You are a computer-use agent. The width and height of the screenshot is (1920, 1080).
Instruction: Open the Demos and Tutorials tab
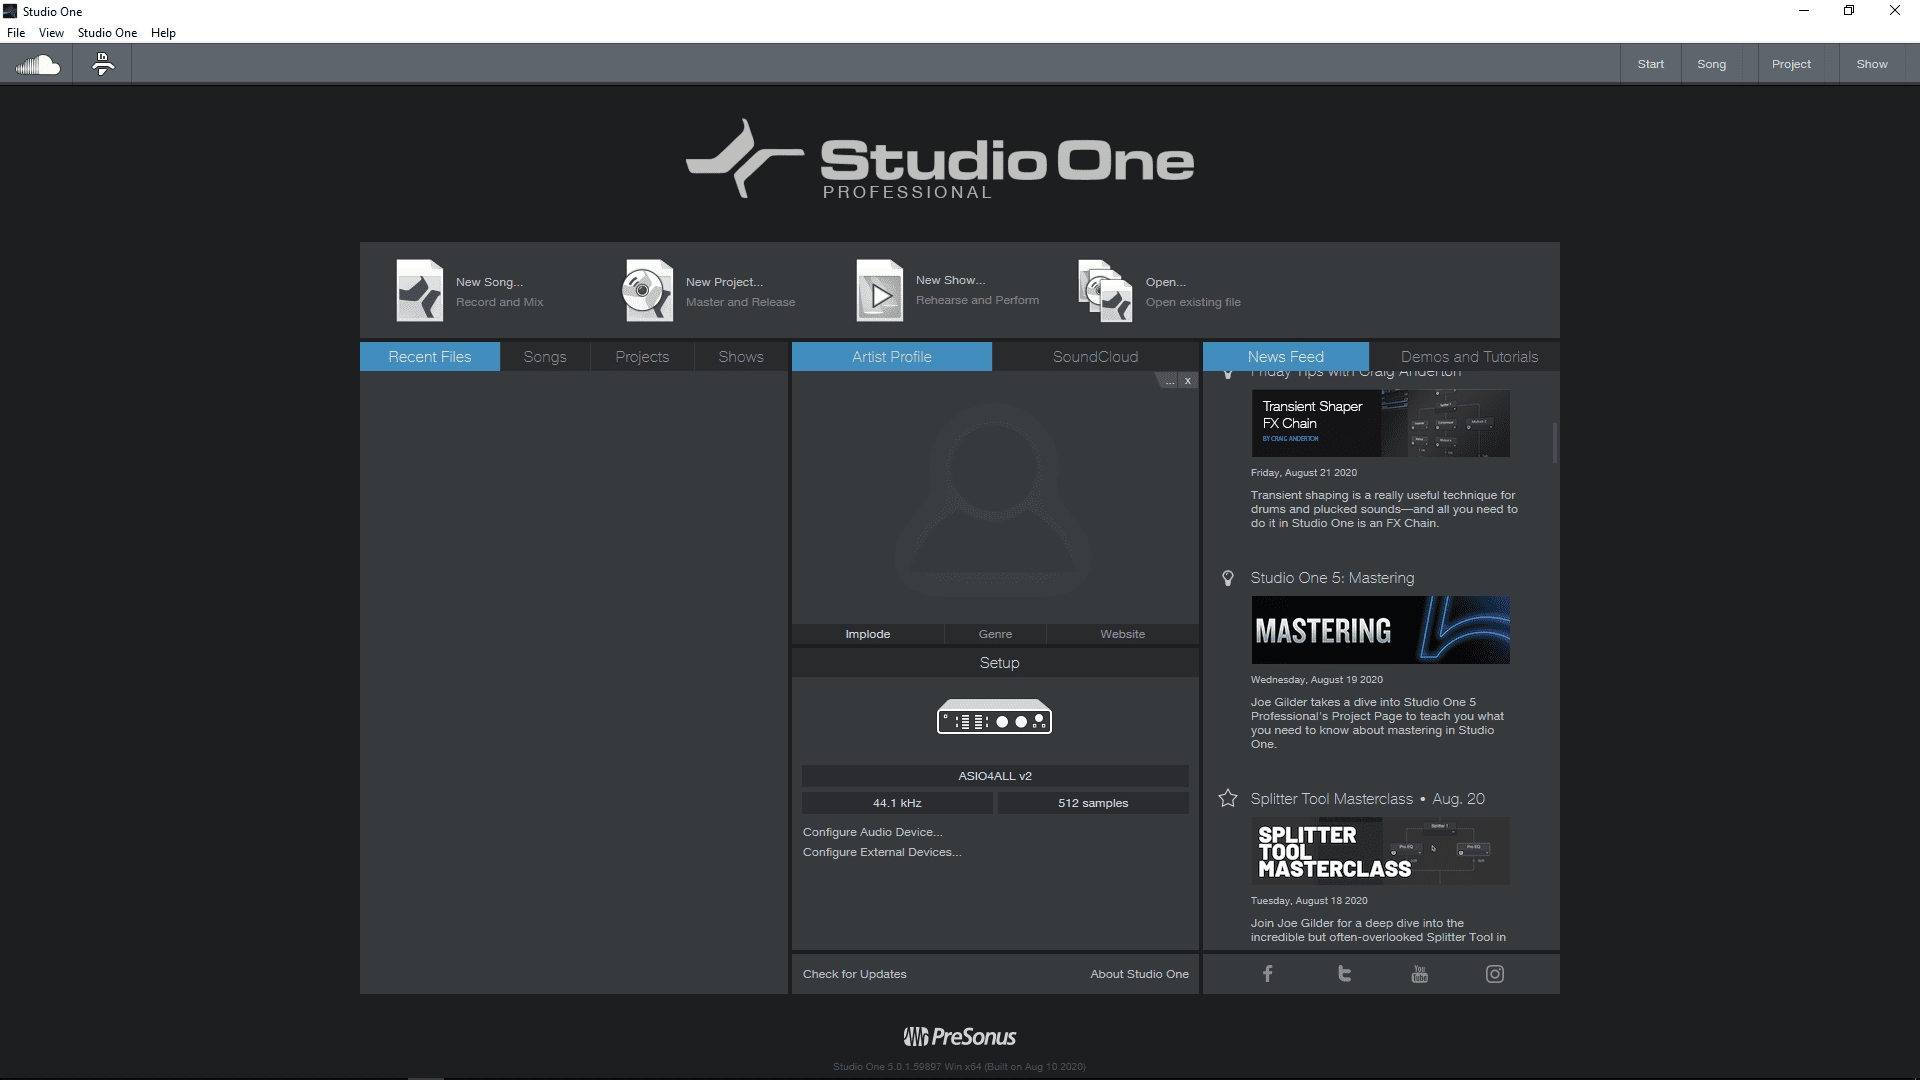click(x=1469, y=357)
